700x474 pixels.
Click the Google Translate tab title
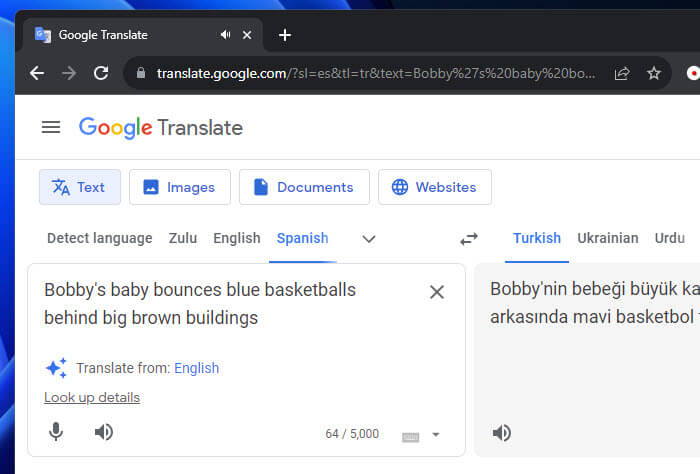103,35
